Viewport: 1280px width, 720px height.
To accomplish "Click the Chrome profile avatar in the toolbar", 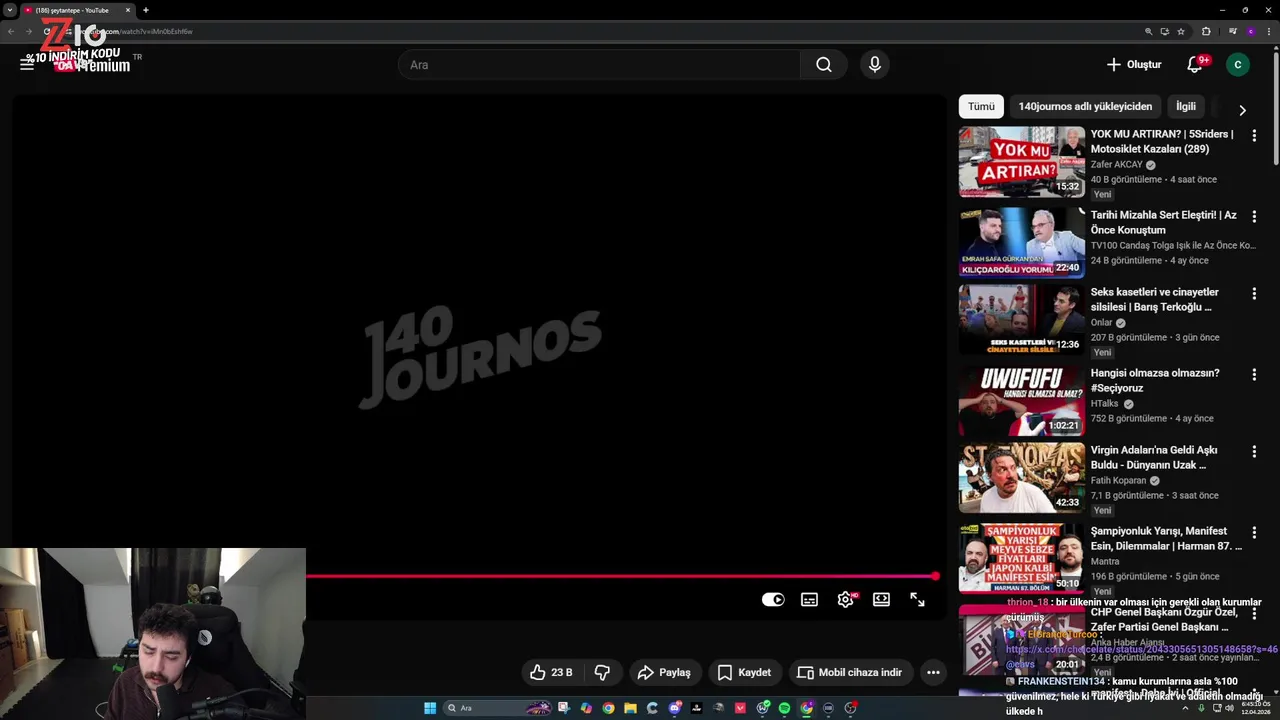I will point(1251,31).
